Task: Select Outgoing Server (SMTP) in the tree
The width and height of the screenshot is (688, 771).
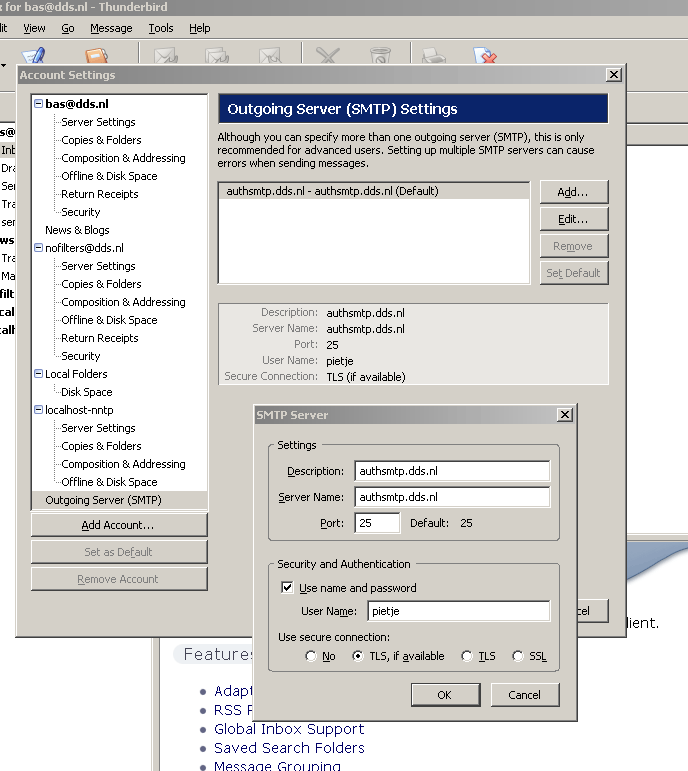Action: (119, 500)
